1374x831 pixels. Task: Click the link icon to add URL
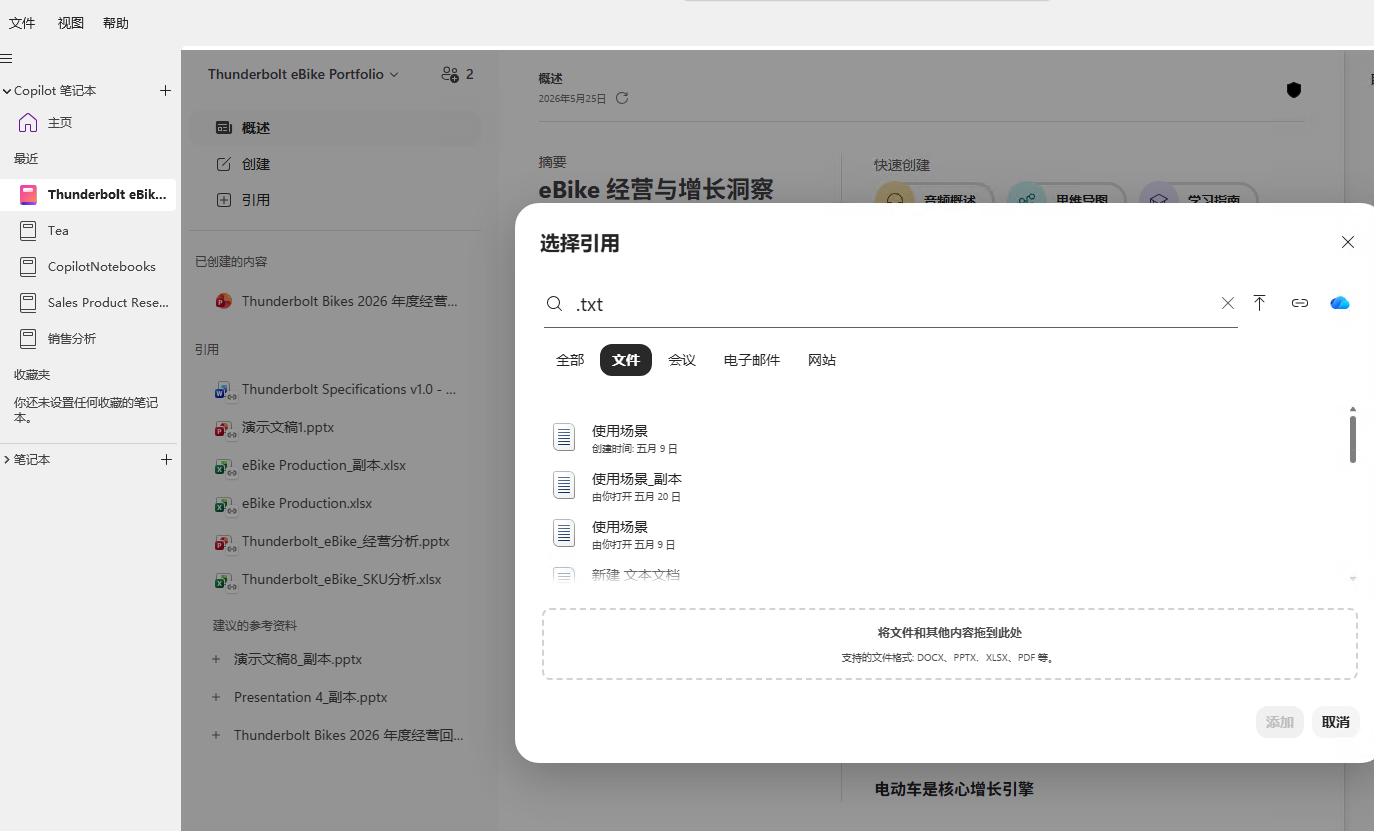(x=1300, y=303)
